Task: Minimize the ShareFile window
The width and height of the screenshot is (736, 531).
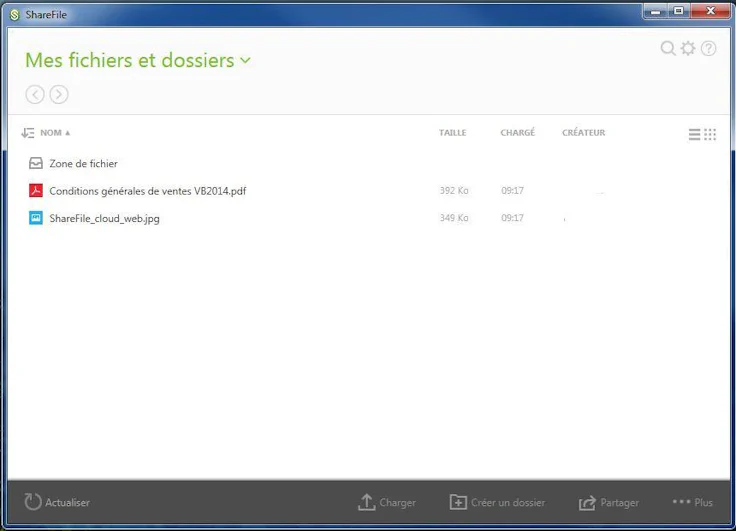Action: click(656, 11)
